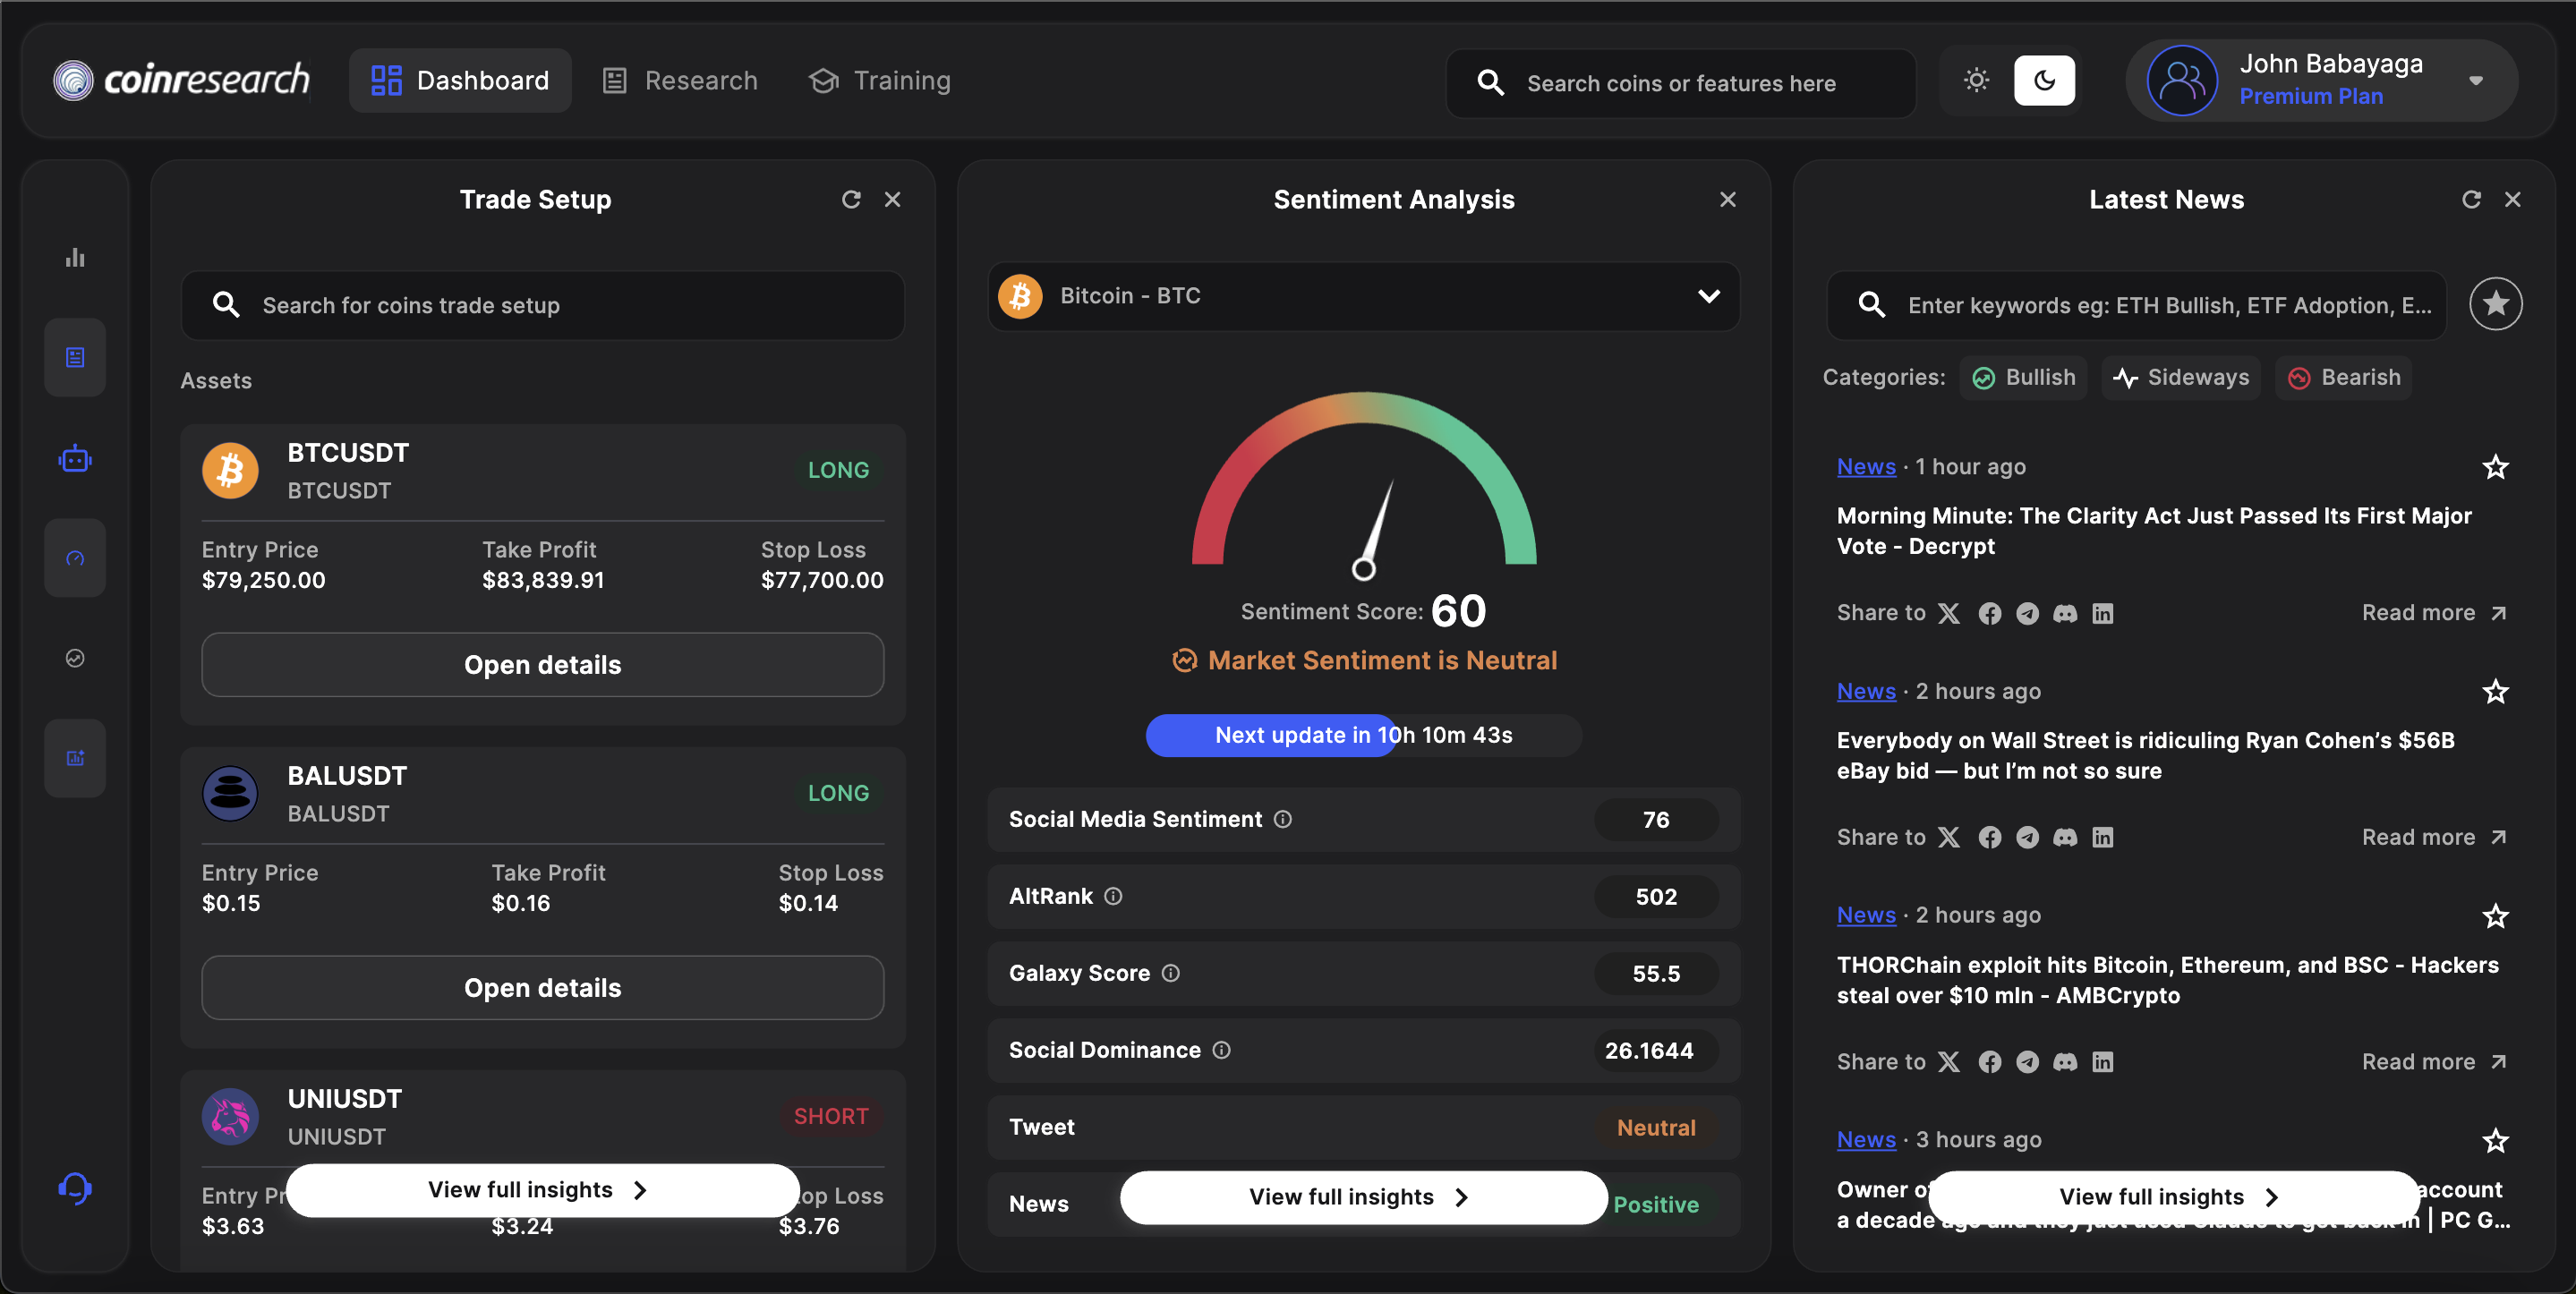Share Clarity Act article to Discord
The width and height of the screenshot is (2576, 1294).
click(2065, 613)
